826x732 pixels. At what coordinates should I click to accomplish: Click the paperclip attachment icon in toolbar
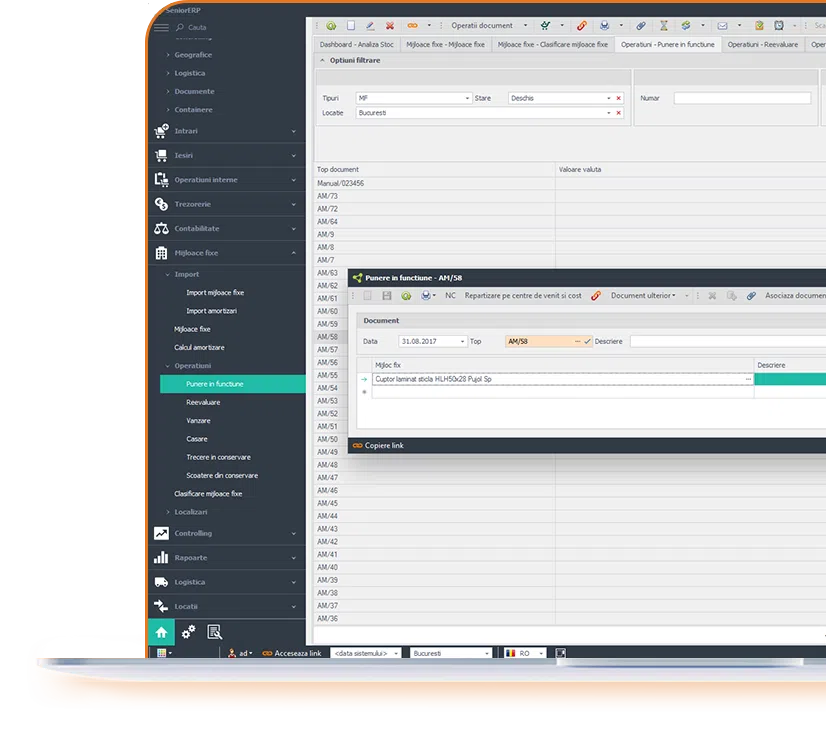pyautogui.click(x=641, y=25)
